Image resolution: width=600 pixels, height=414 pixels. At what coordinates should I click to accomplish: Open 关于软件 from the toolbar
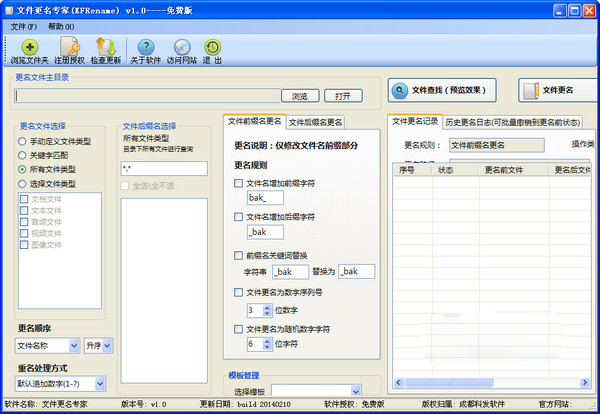coord(145,47)
